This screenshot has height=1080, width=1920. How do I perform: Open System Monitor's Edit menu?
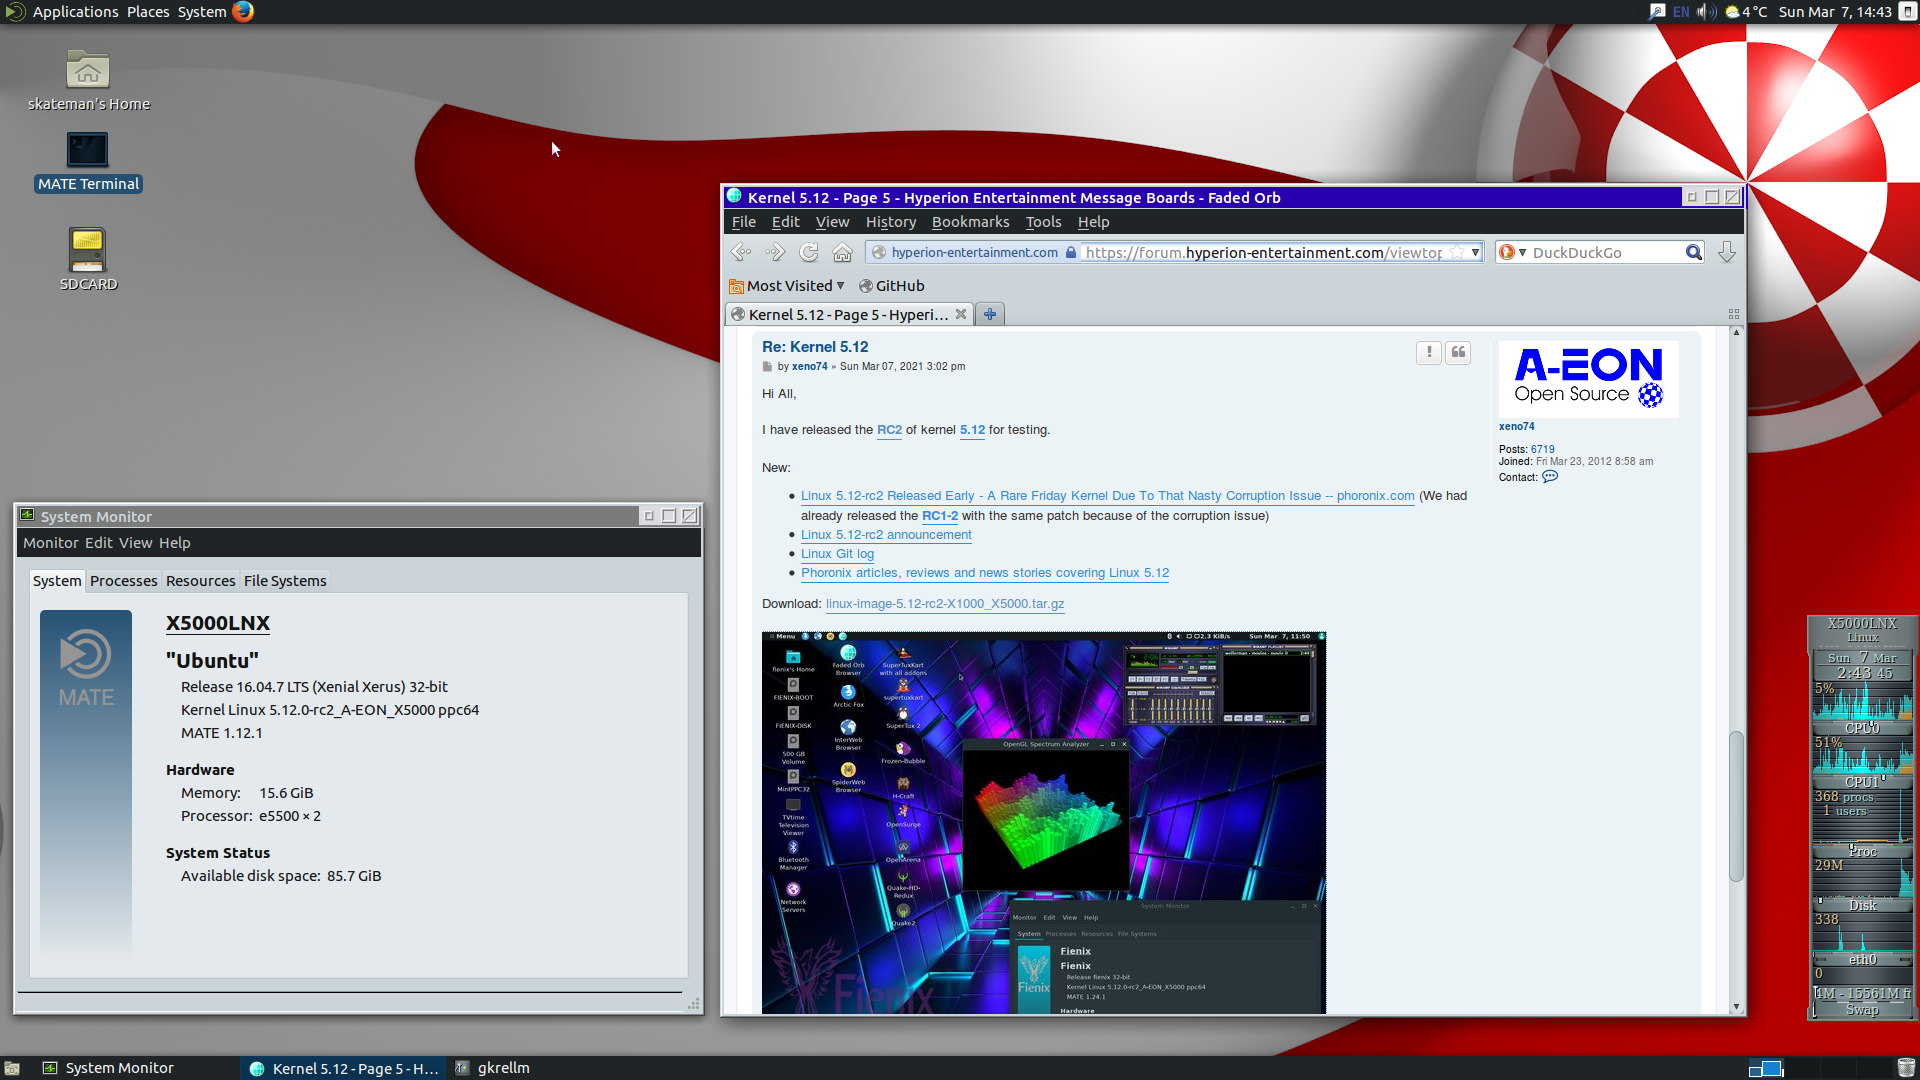[99, 543]
